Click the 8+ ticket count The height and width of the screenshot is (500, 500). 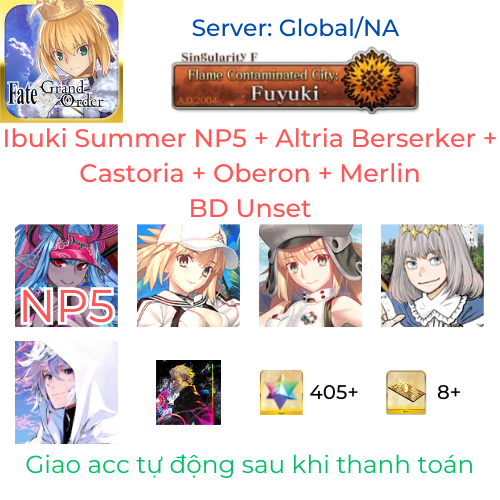pos(449,392)
